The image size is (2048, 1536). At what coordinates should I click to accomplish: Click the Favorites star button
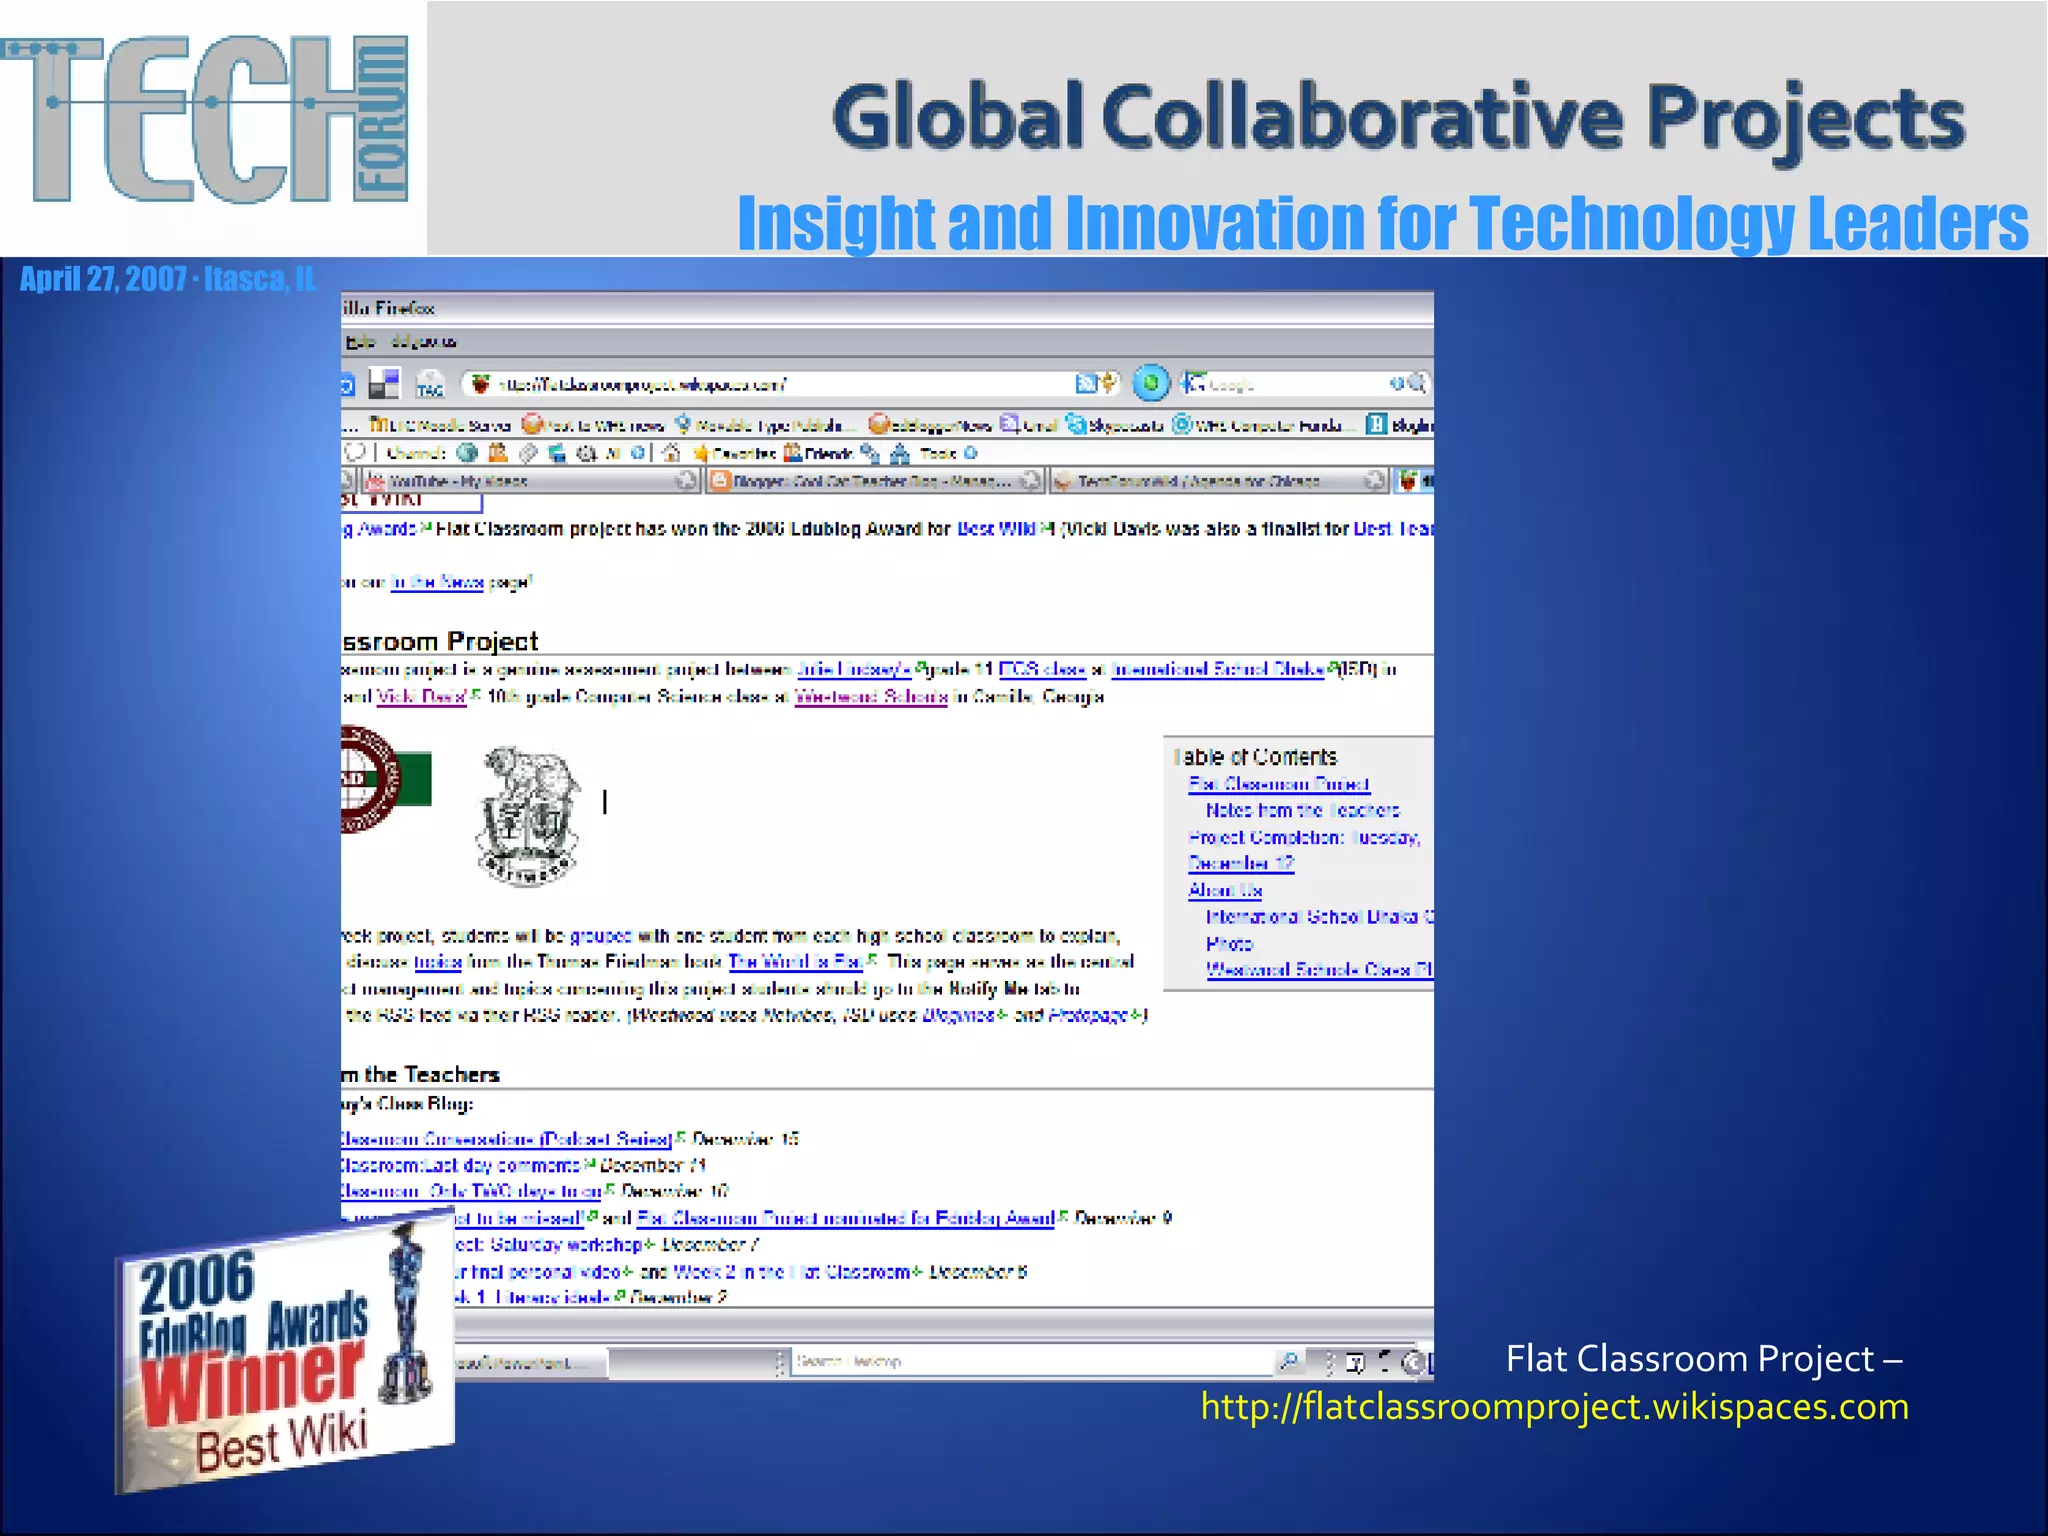tap(735, 453)
